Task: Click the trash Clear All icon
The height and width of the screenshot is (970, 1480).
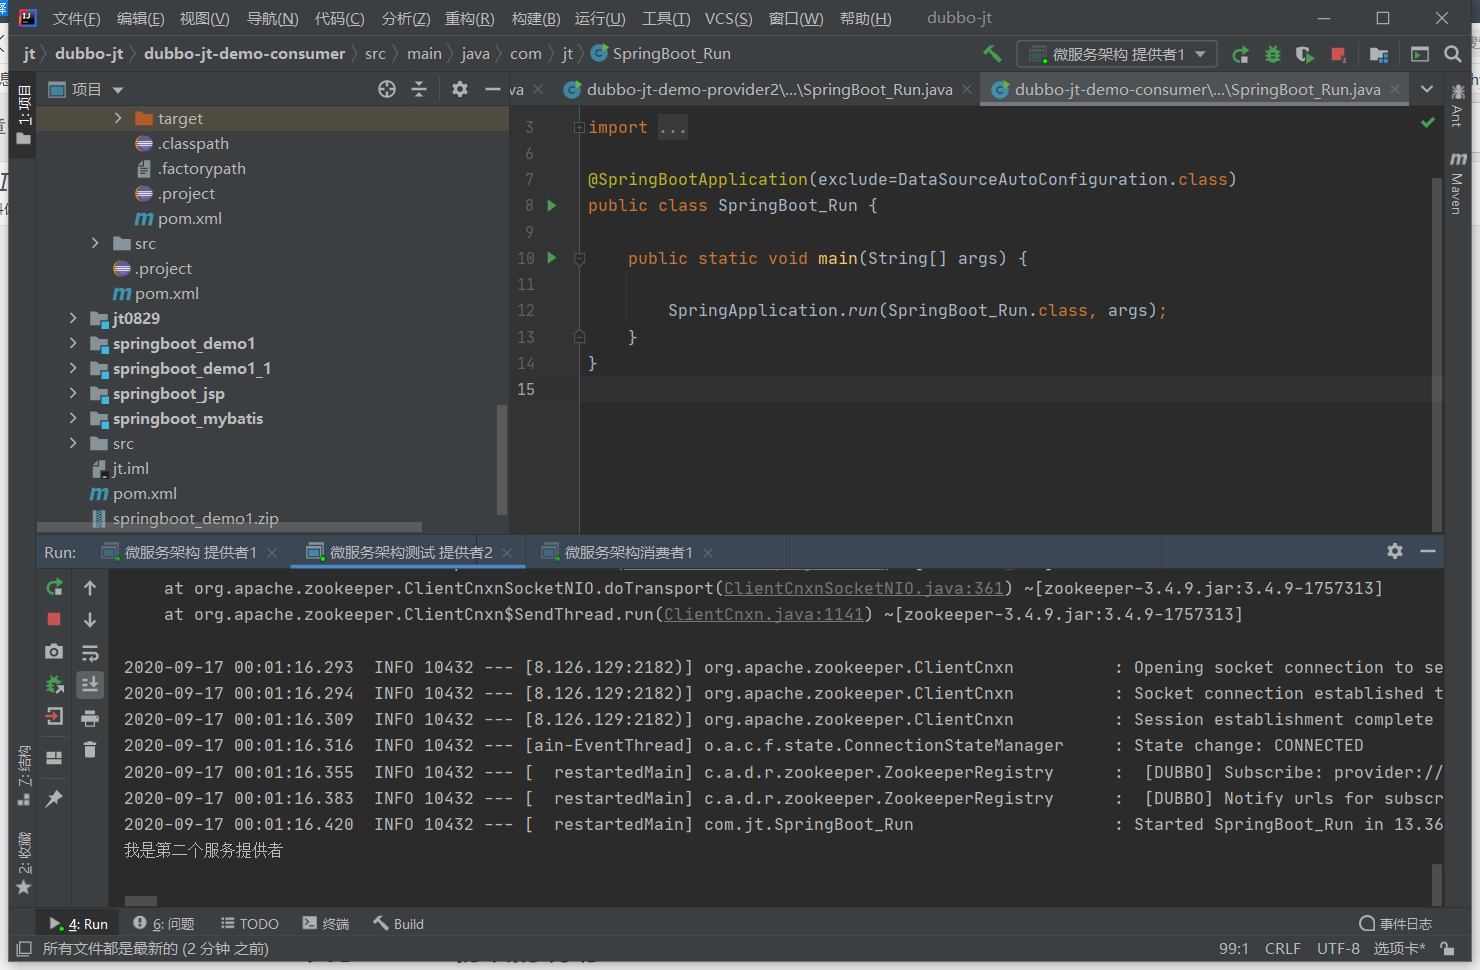Action: [x=90, y=749]
